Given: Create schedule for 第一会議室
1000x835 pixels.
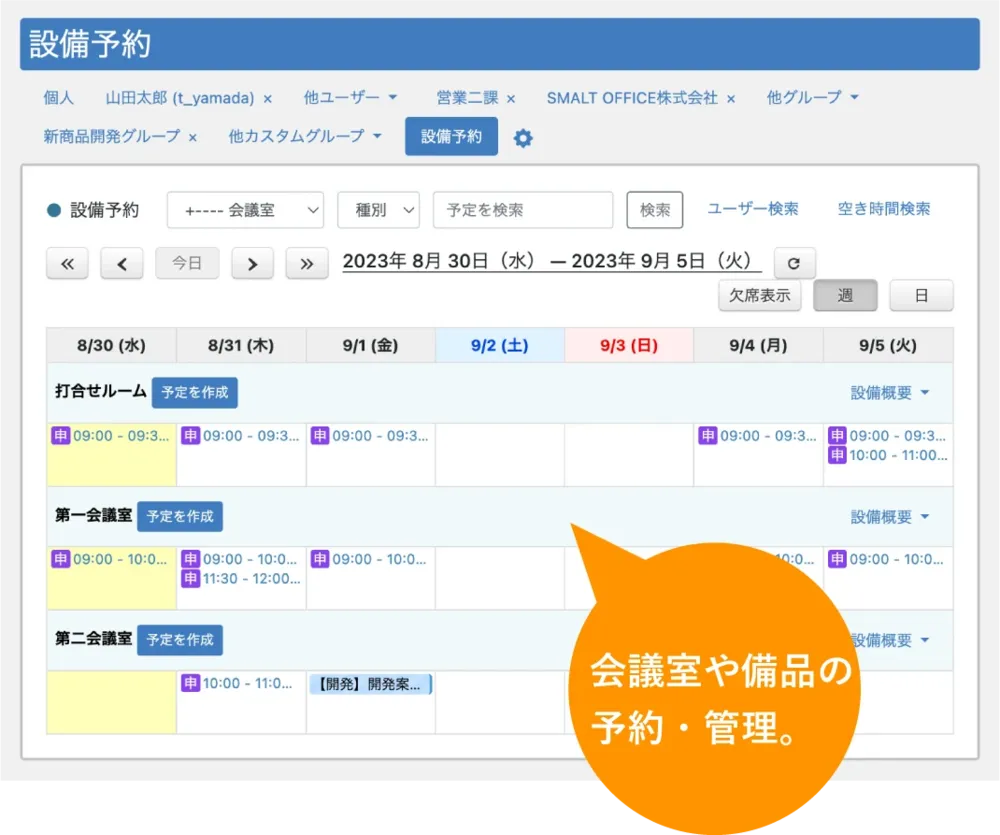Looking at the screenshot, I should (x=180, y=516).
